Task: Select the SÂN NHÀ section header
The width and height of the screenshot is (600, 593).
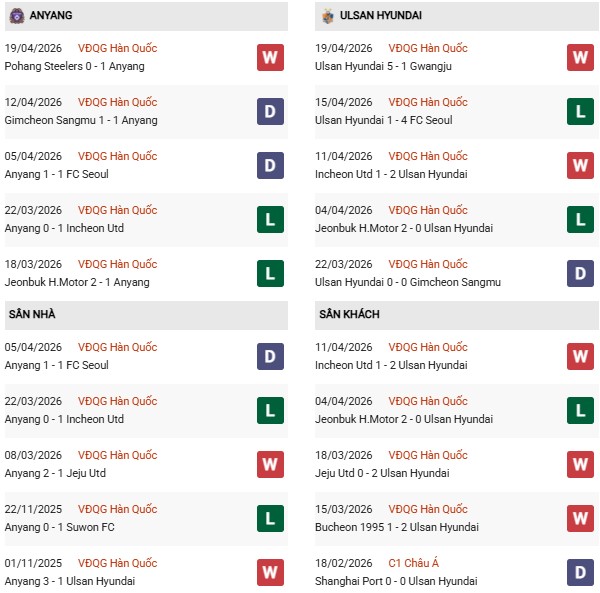Action: click(x=32, y=314)
